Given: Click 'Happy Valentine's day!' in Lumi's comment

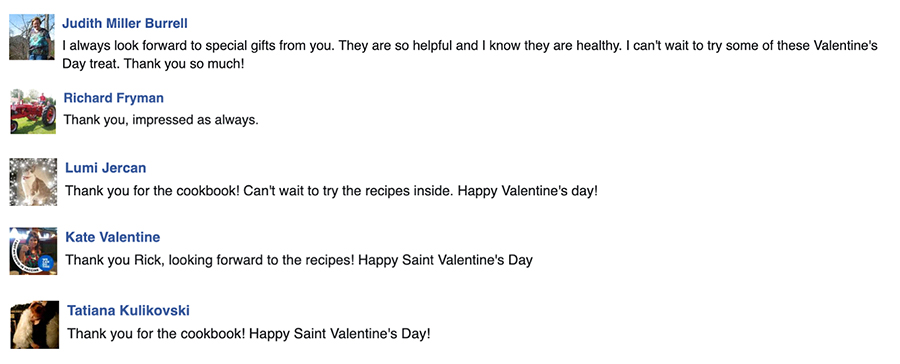Looking at the screenshot, I should (527, 191).
